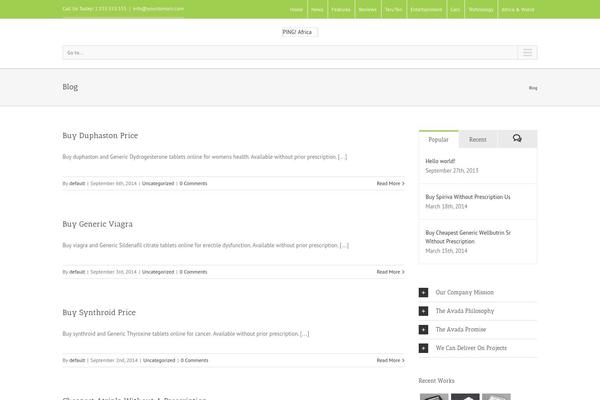Open Uncategorized category on Viagra post
The height and width of the screenshot is (400, 600).
pyautogui.click(x=158, y=272)
